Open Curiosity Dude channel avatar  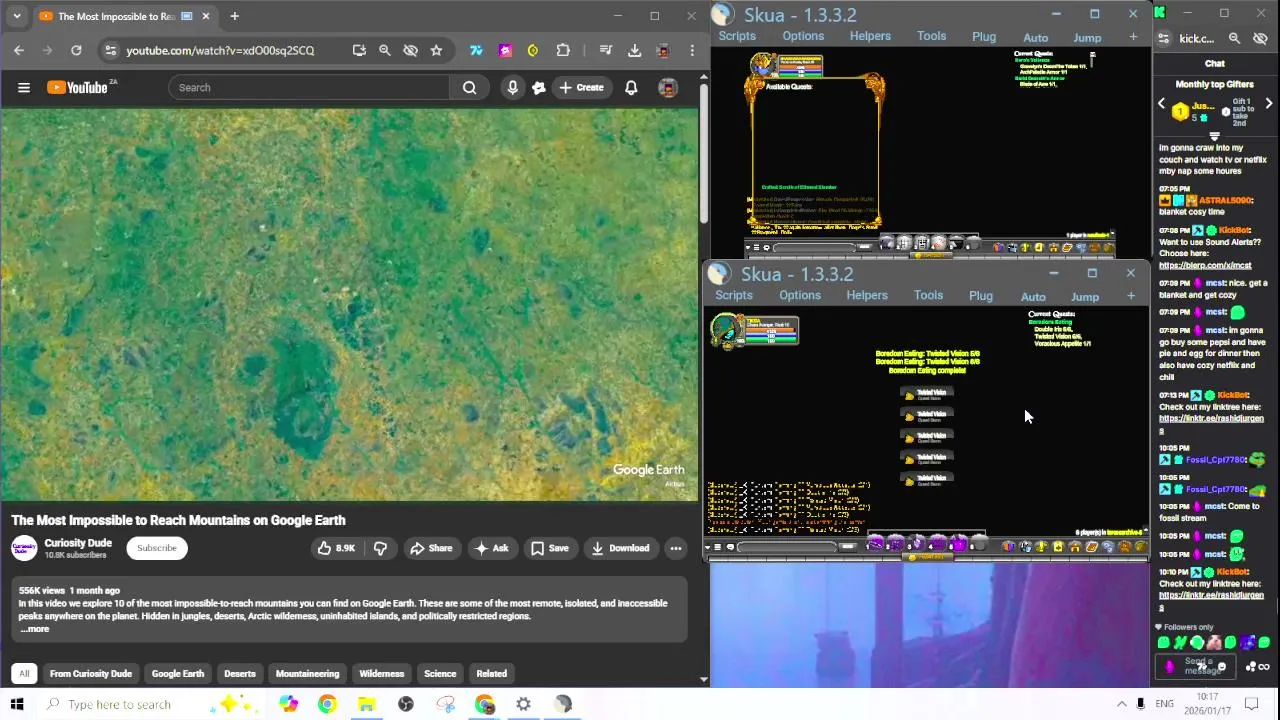click(x=24, y=548)
